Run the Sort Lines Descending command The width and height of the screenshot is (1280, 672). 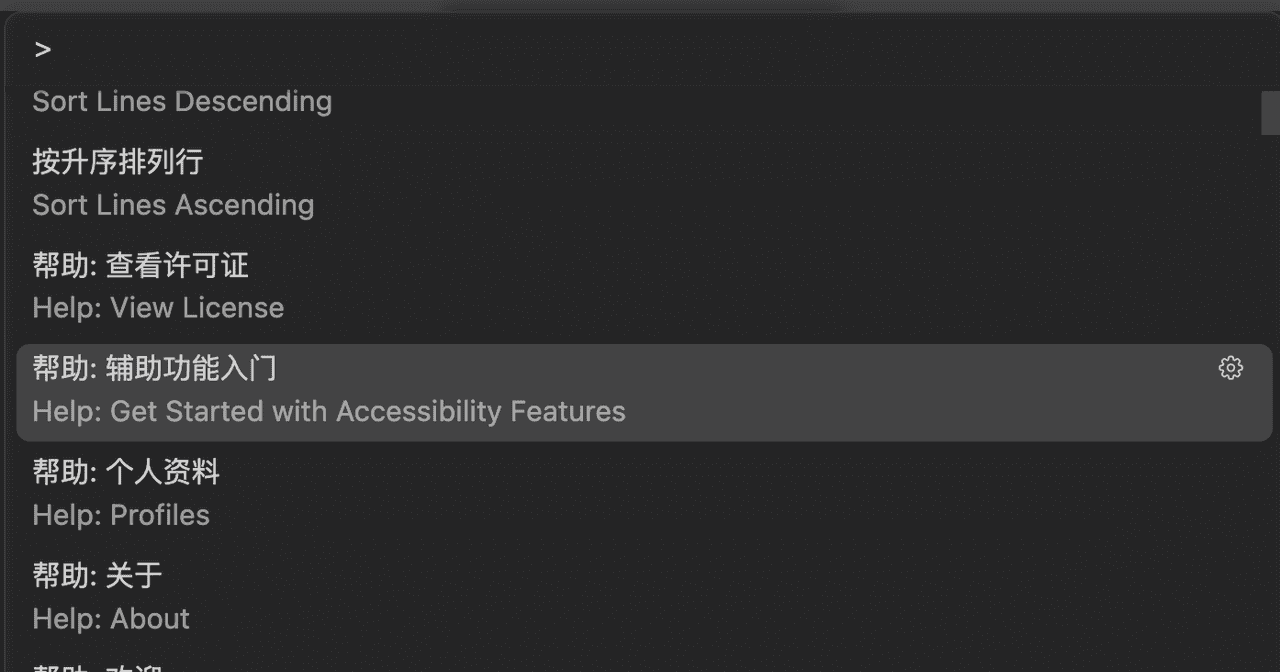click(182, 102)
